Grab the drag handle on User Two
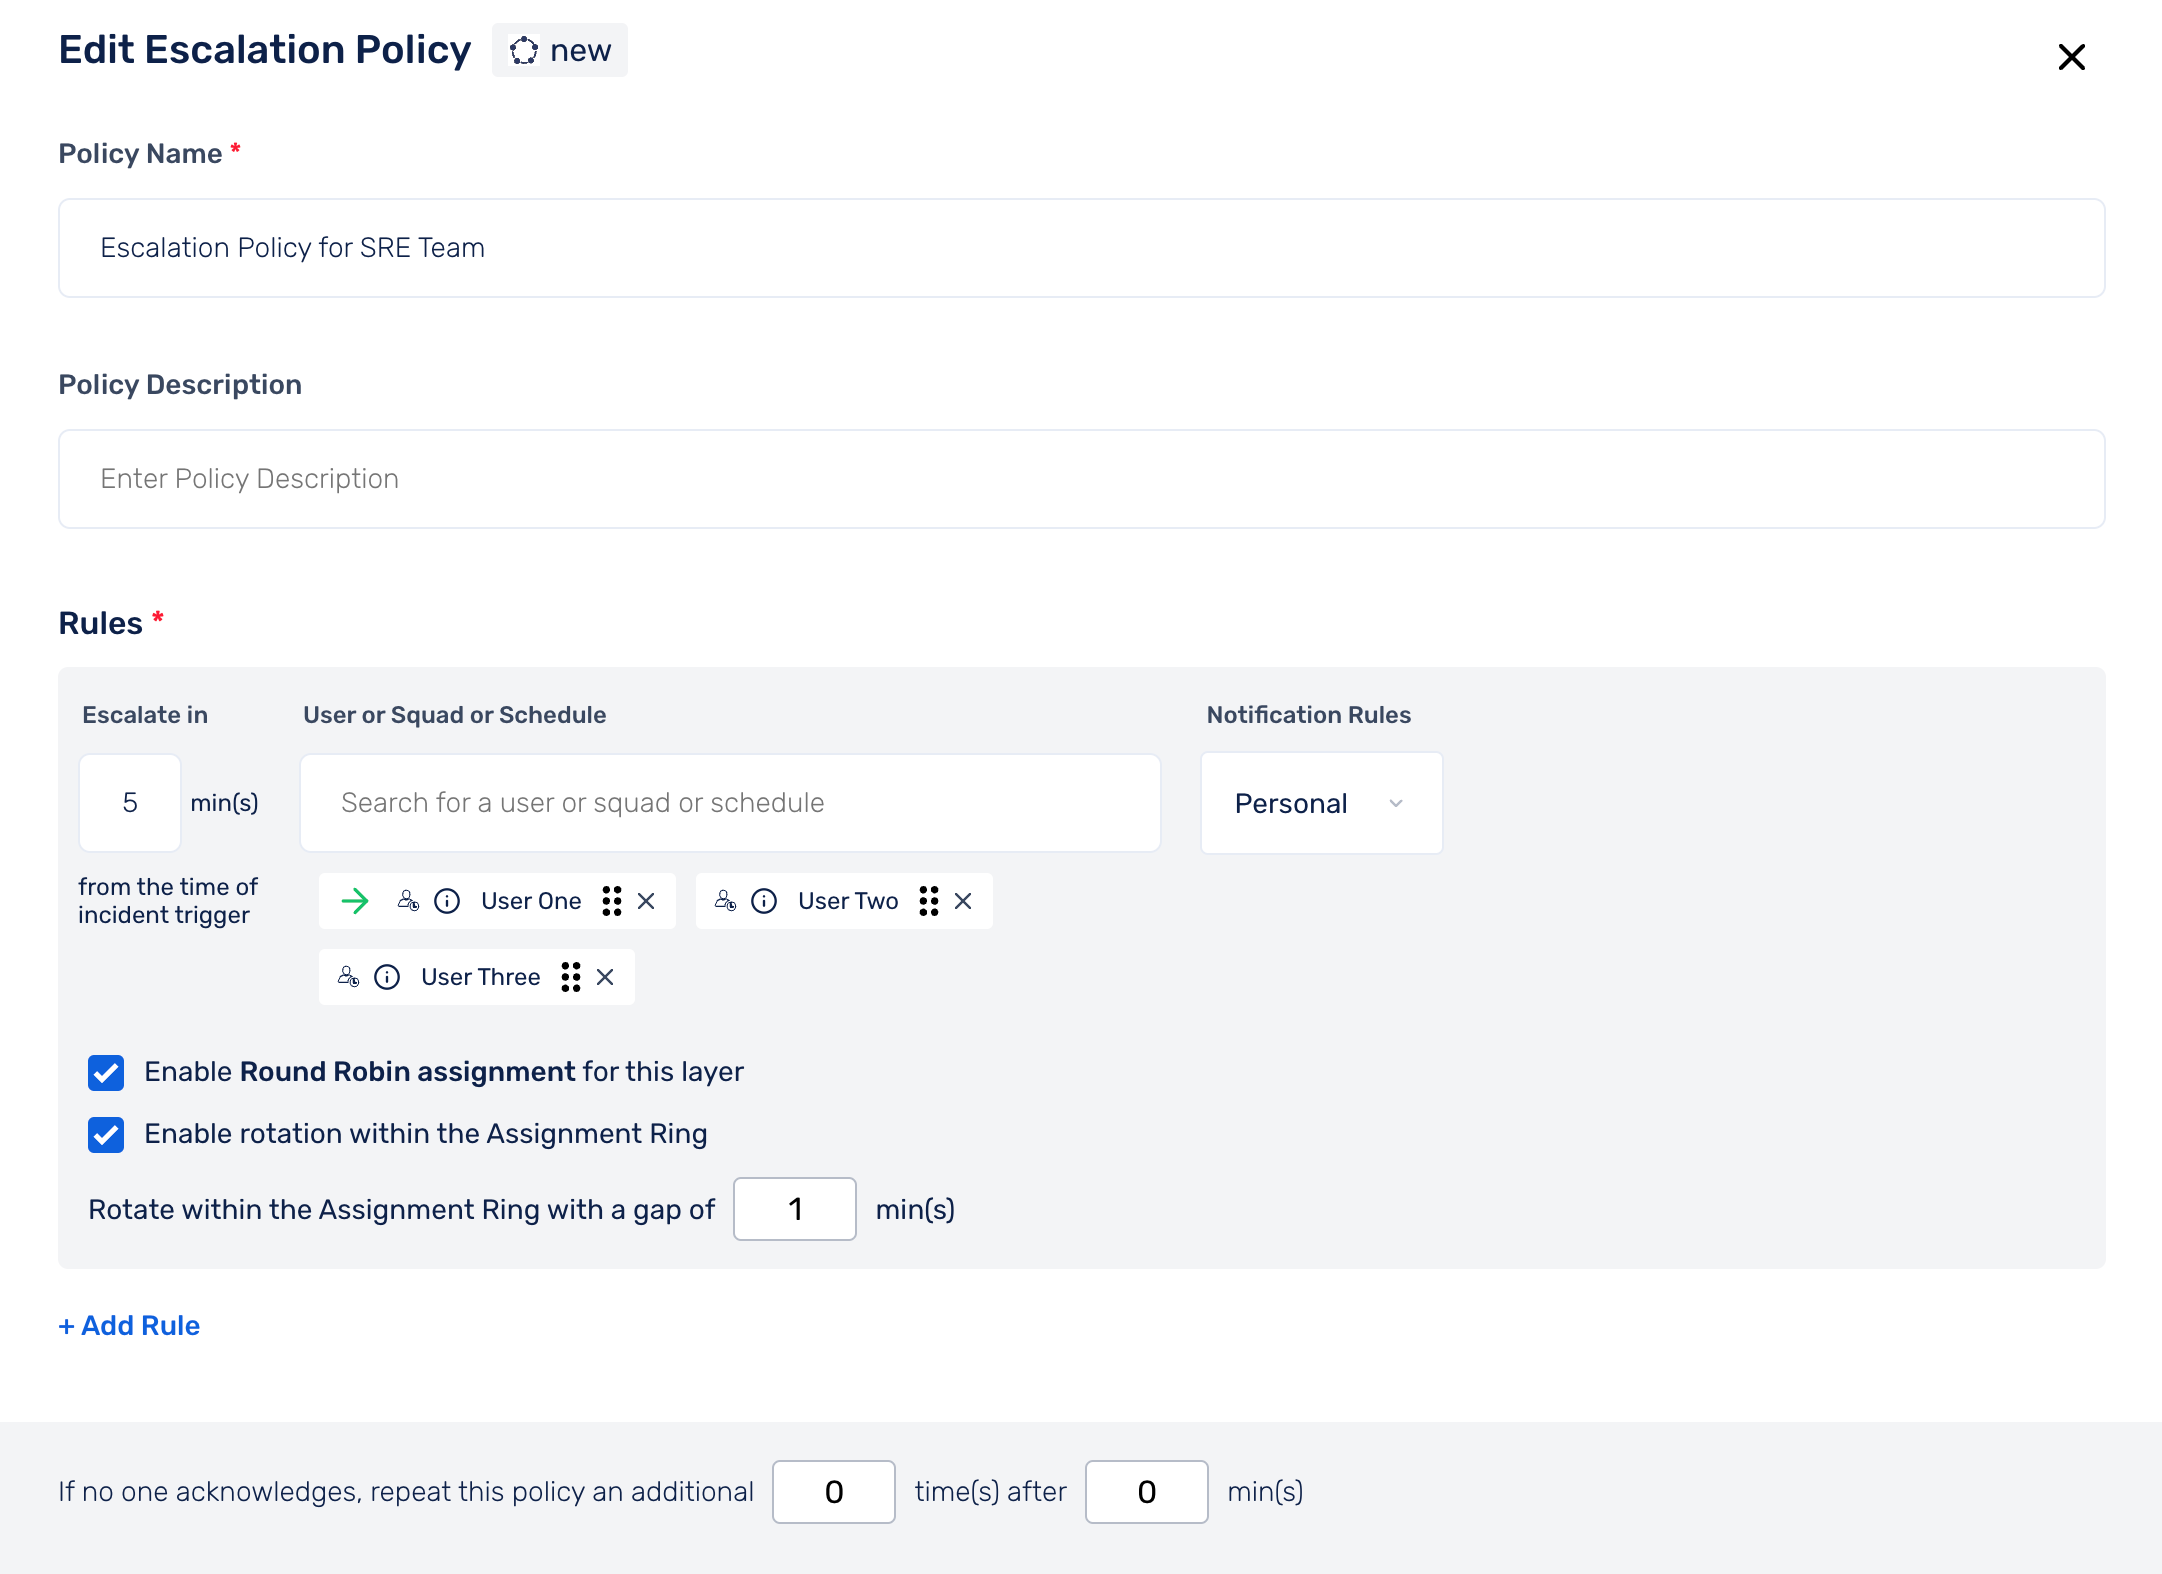The image size is (2162, 1574). 929,901
